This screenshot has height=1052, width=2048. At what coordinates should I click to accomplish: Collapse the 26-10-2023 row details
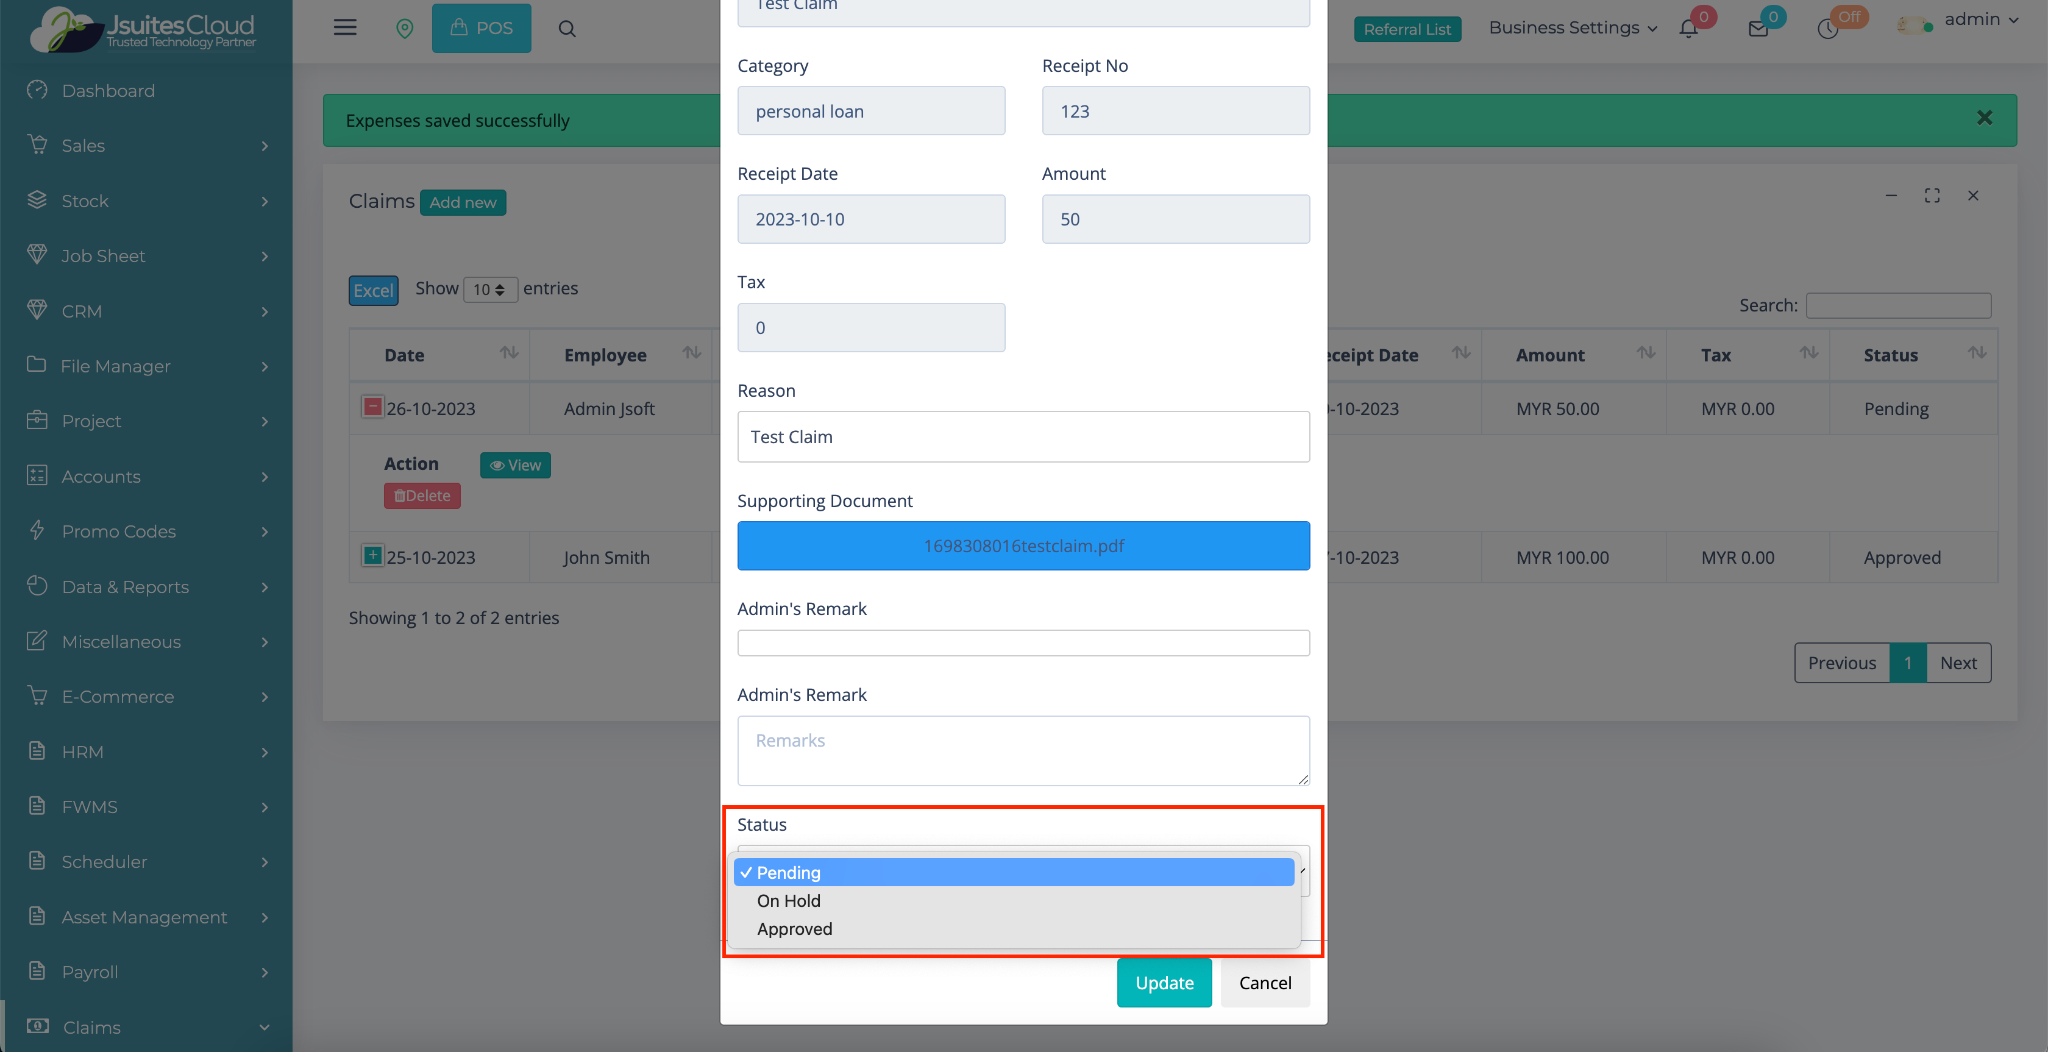pyautogui.click(x=372, y=407)
